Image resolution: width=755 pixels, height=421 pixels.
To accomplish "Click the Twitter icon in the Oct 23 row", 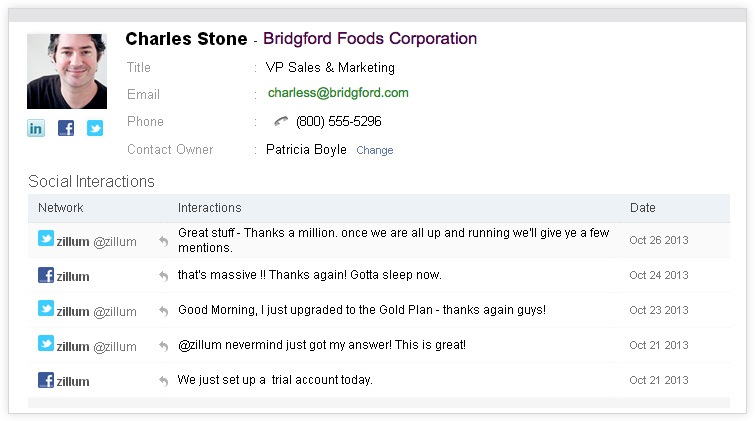I will pos(46,310).
